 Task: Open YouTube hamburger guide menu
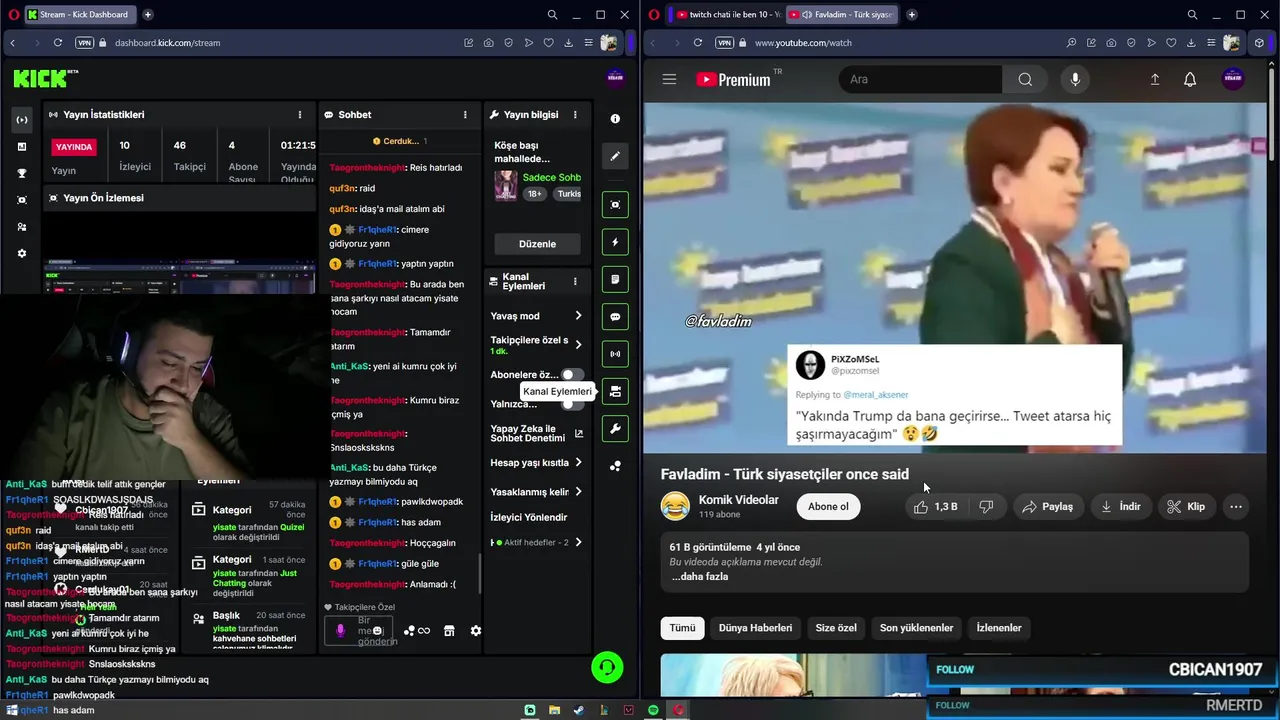(669, 79)
